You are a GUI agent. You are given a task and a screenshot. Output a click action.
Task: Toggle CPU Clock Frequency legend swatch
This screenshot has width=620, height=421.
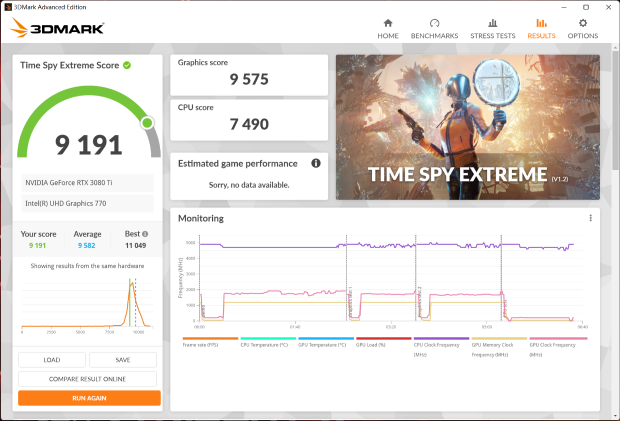[x=441, y=338]
